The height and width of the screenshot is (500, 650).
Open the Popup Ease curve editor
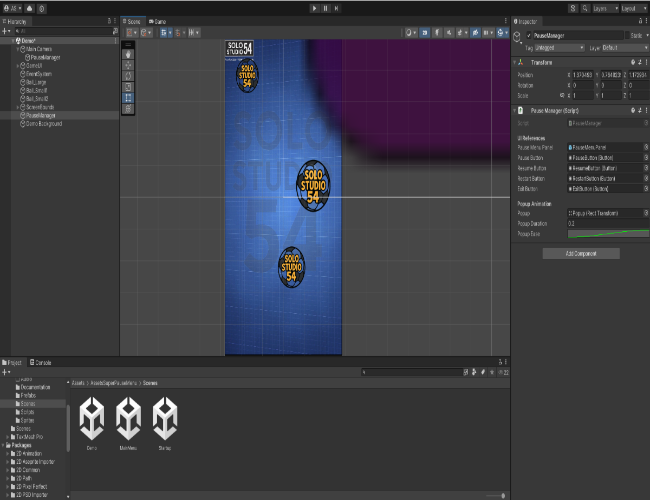pyautogui.click(x=608, y=234)
